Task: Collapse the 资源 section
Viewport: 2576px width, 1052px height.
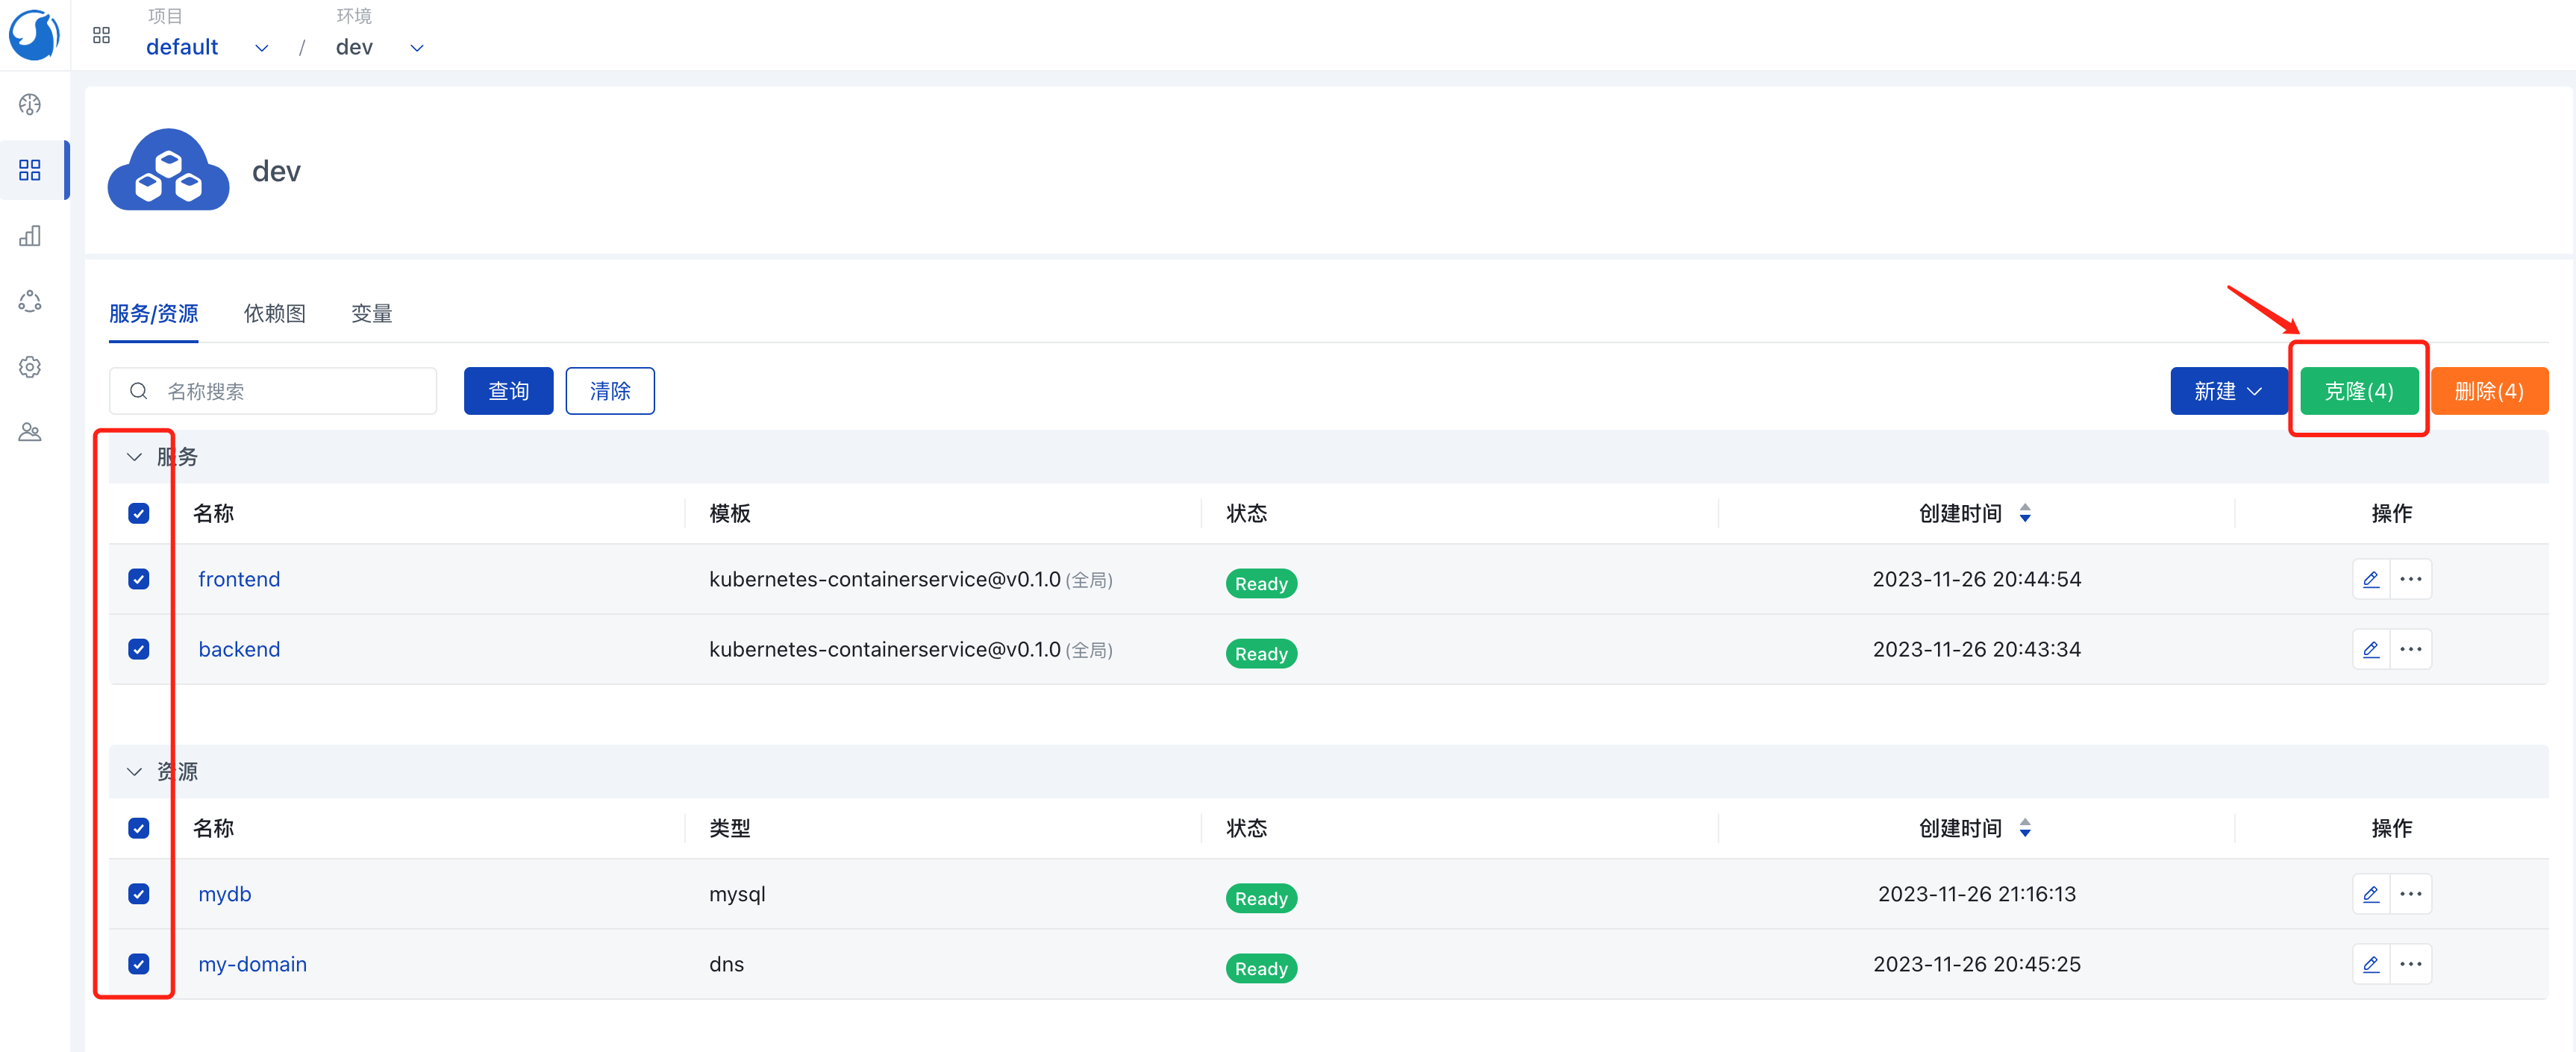Action: pos(134,772)
